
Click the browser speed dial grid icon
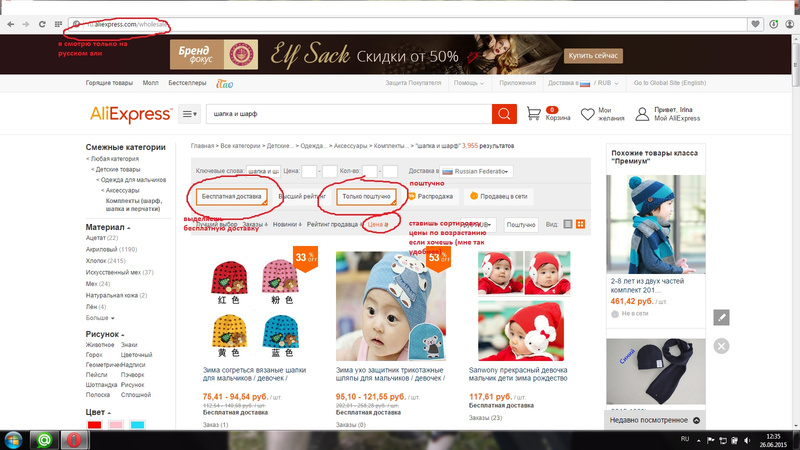[58, 24]
